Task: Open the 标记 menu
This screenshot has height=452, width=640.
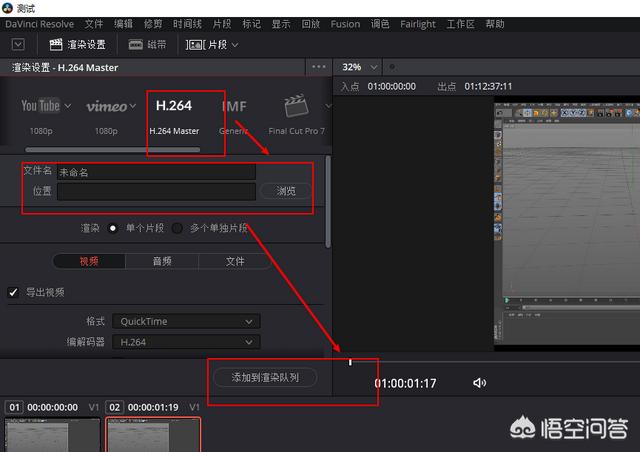Action: 251,24
